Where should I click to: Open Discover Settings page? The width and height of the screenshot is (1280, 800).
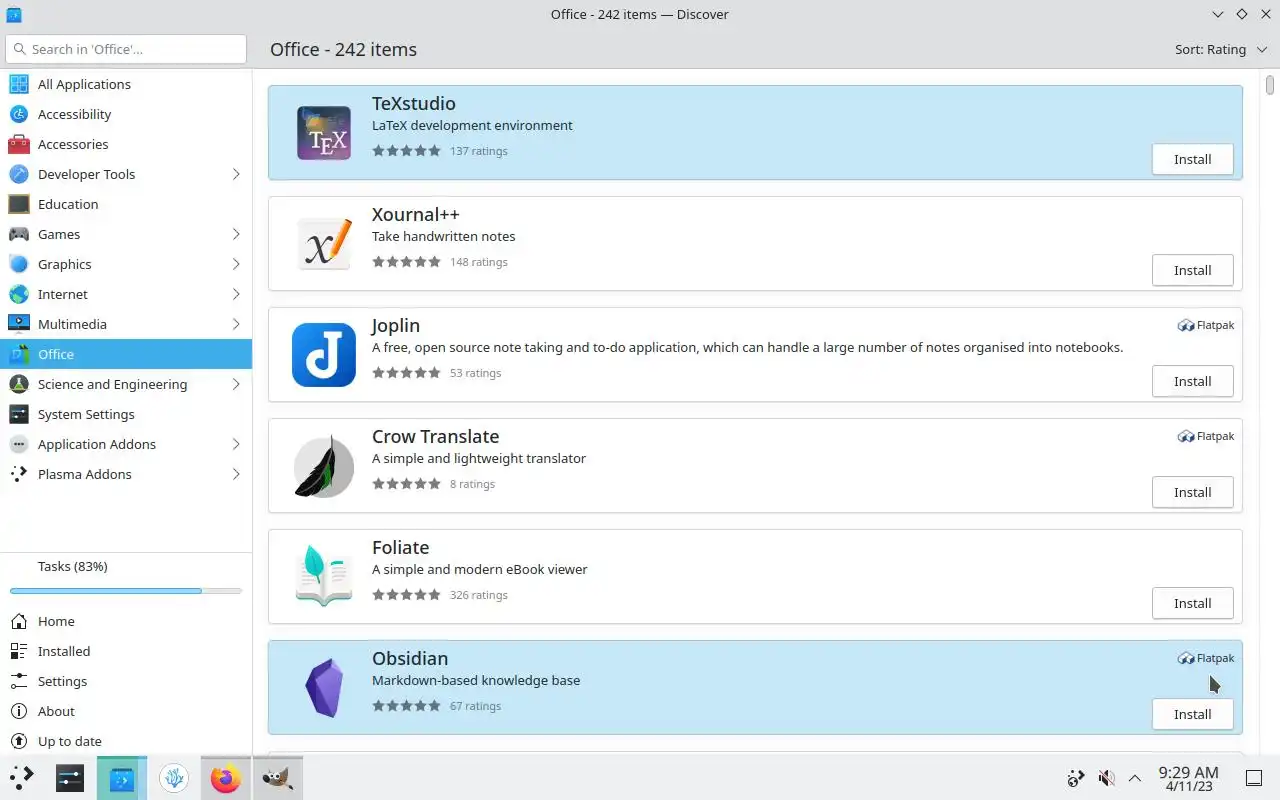126,681
